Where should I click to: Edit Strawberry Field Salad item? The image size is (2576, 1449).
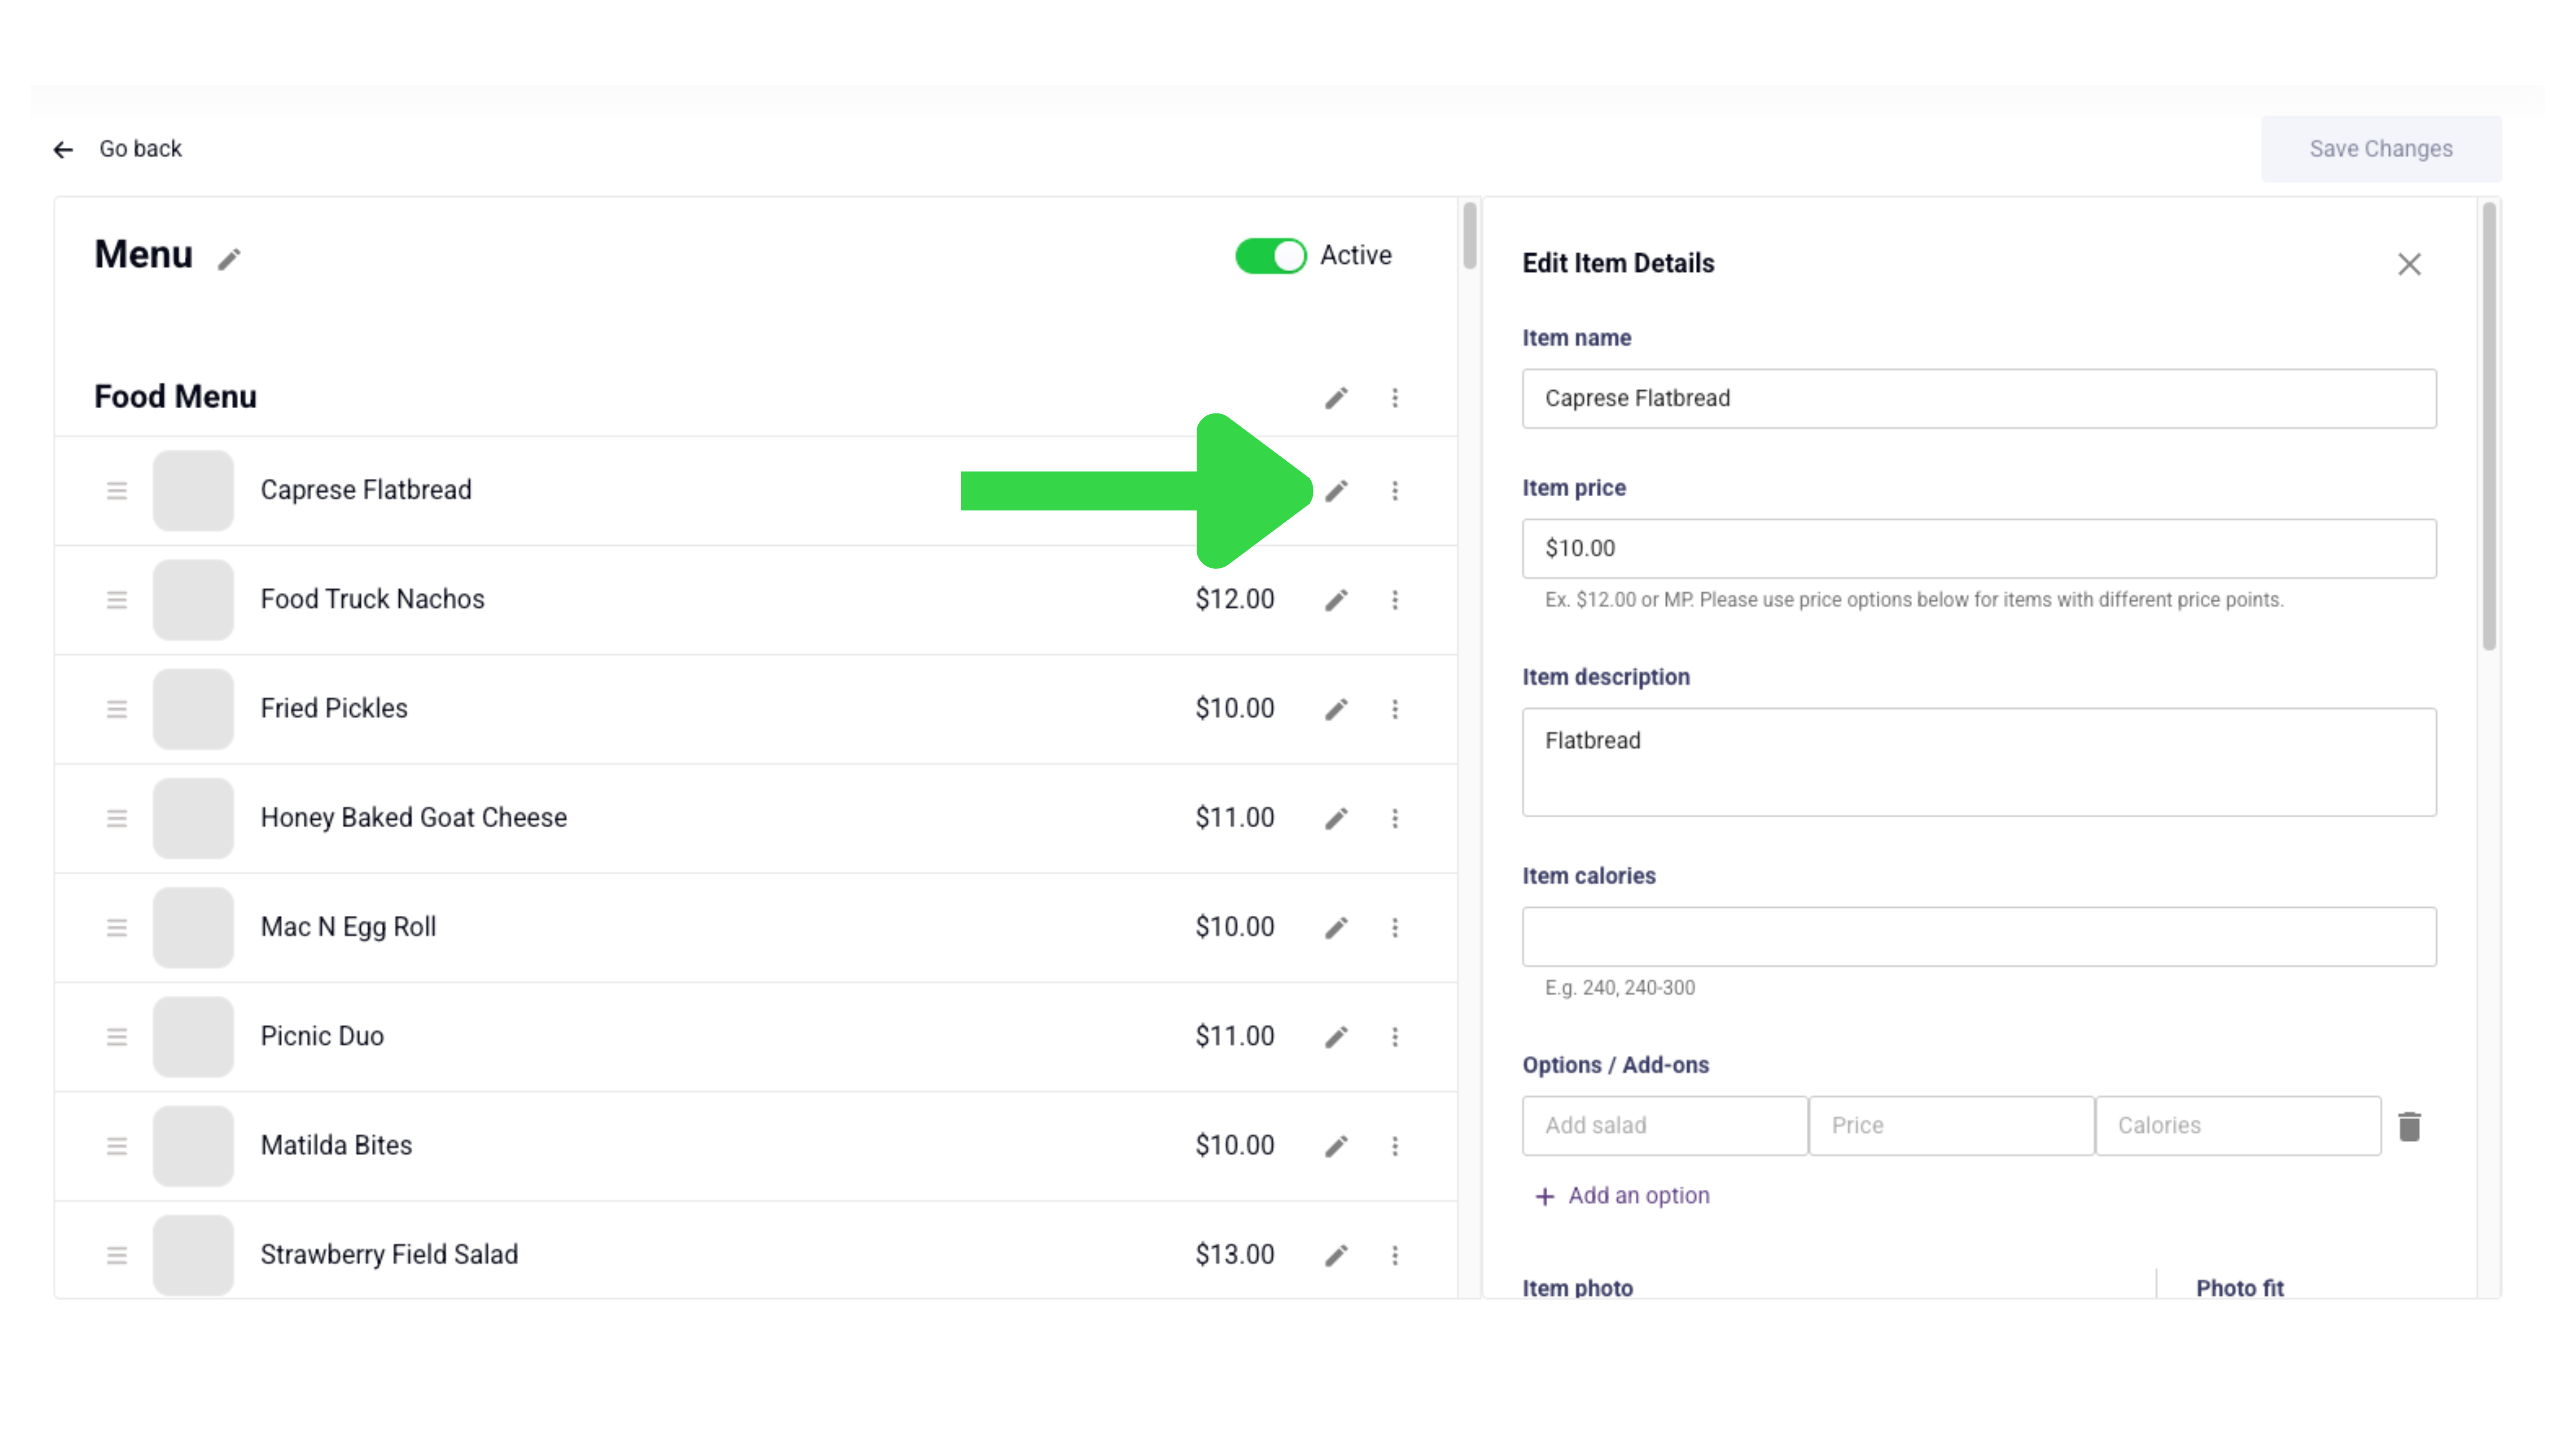(x=1336, y=1255)
